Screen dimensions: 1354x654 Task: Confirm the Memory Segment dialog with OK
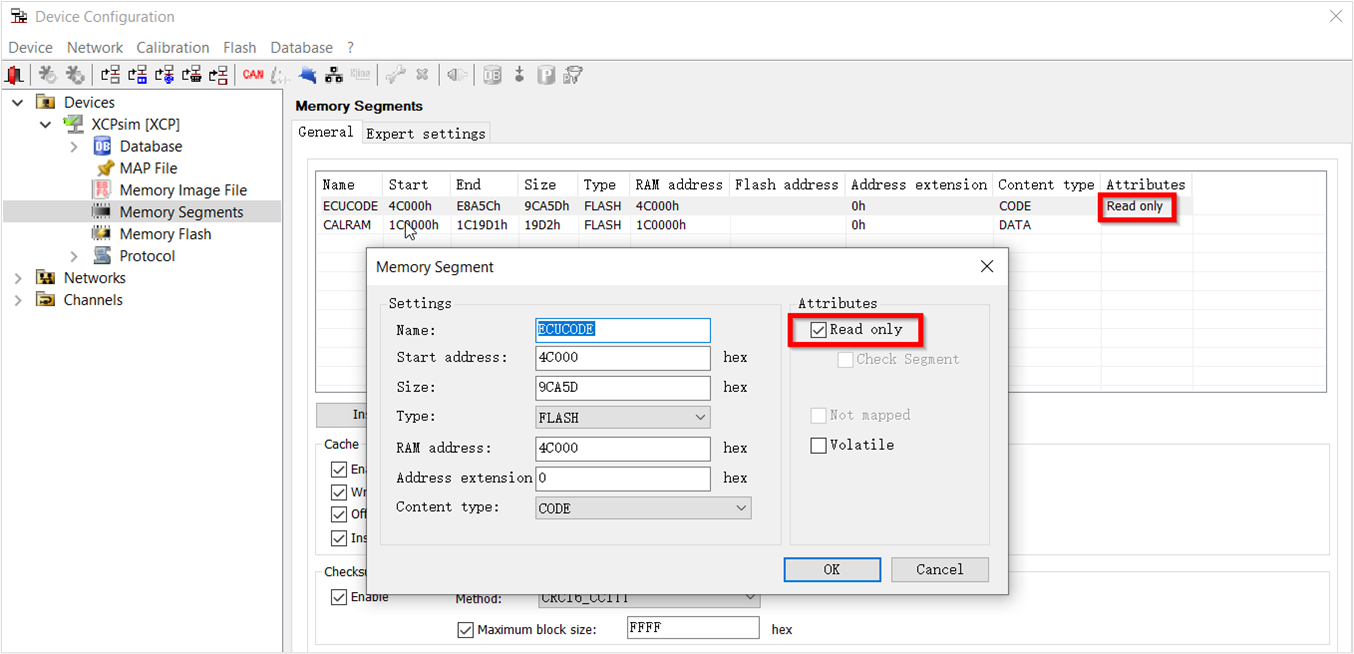pyautogui.click(x=832, y=569)
